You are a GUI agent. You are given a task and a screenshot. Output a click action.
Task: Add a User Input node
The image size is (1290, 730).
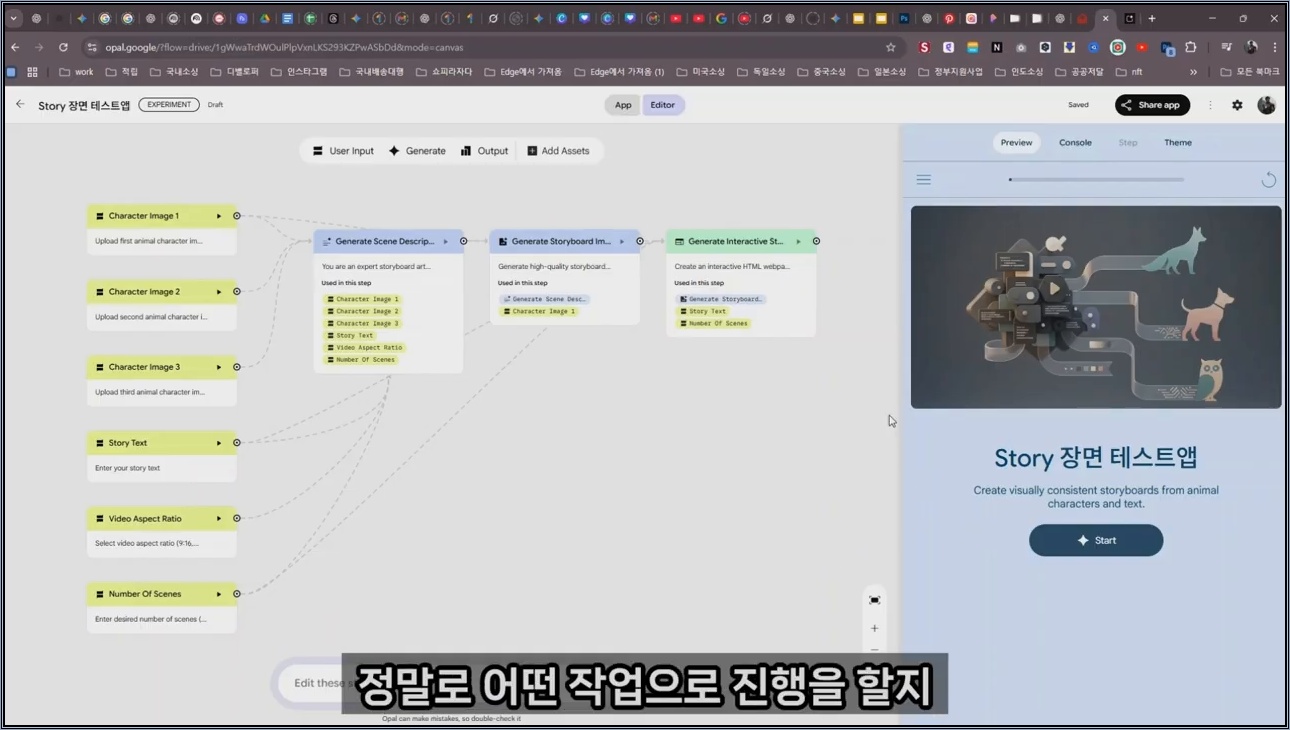(x=343, y=151)
